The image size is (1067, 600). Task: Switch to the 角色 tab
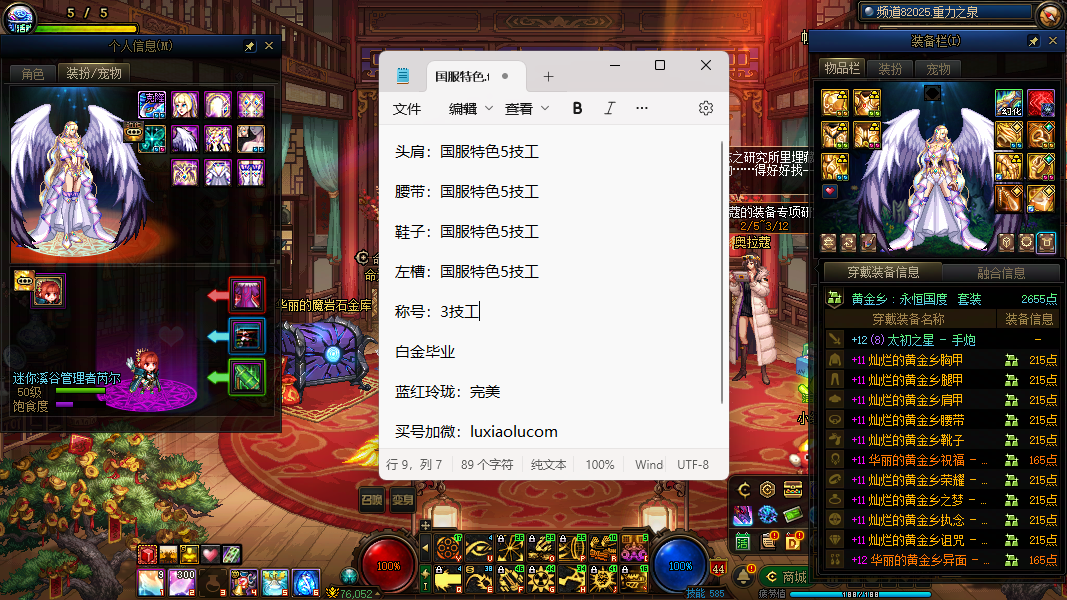click(32, 73)
